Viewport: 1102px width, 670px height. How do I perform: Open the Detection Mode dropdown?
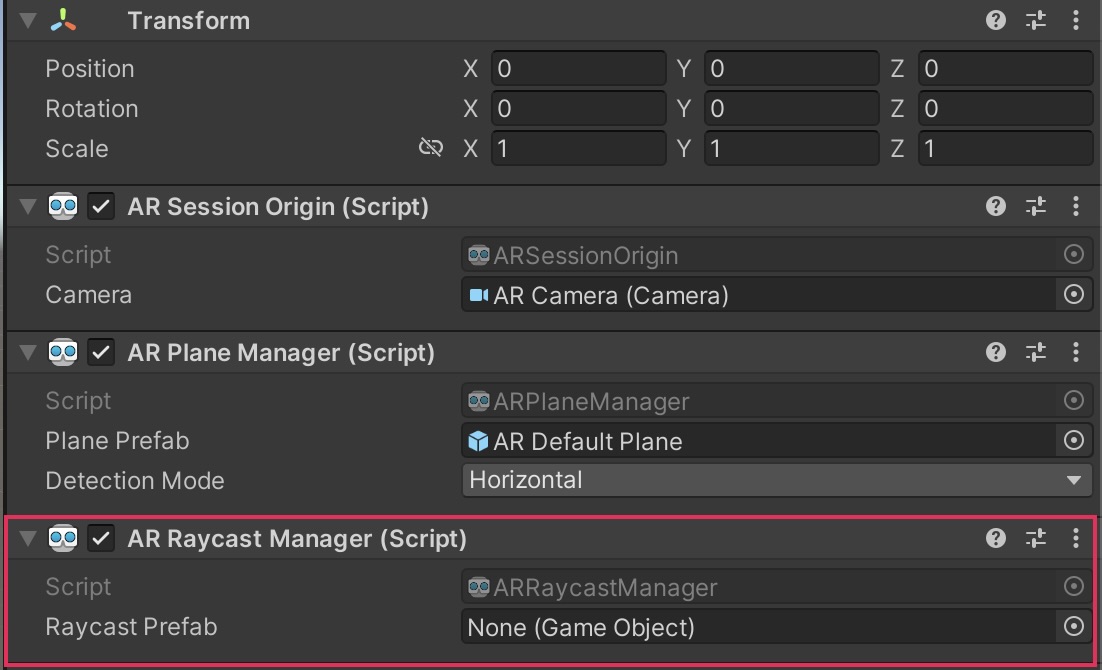tap(776, 480)
